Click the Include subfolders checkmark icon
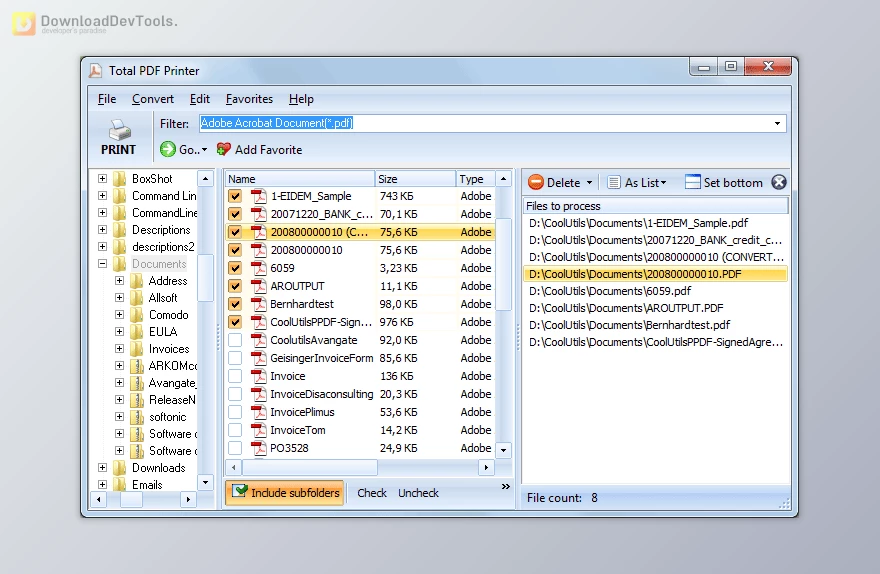The image size is (880, 574). point(240,492)
